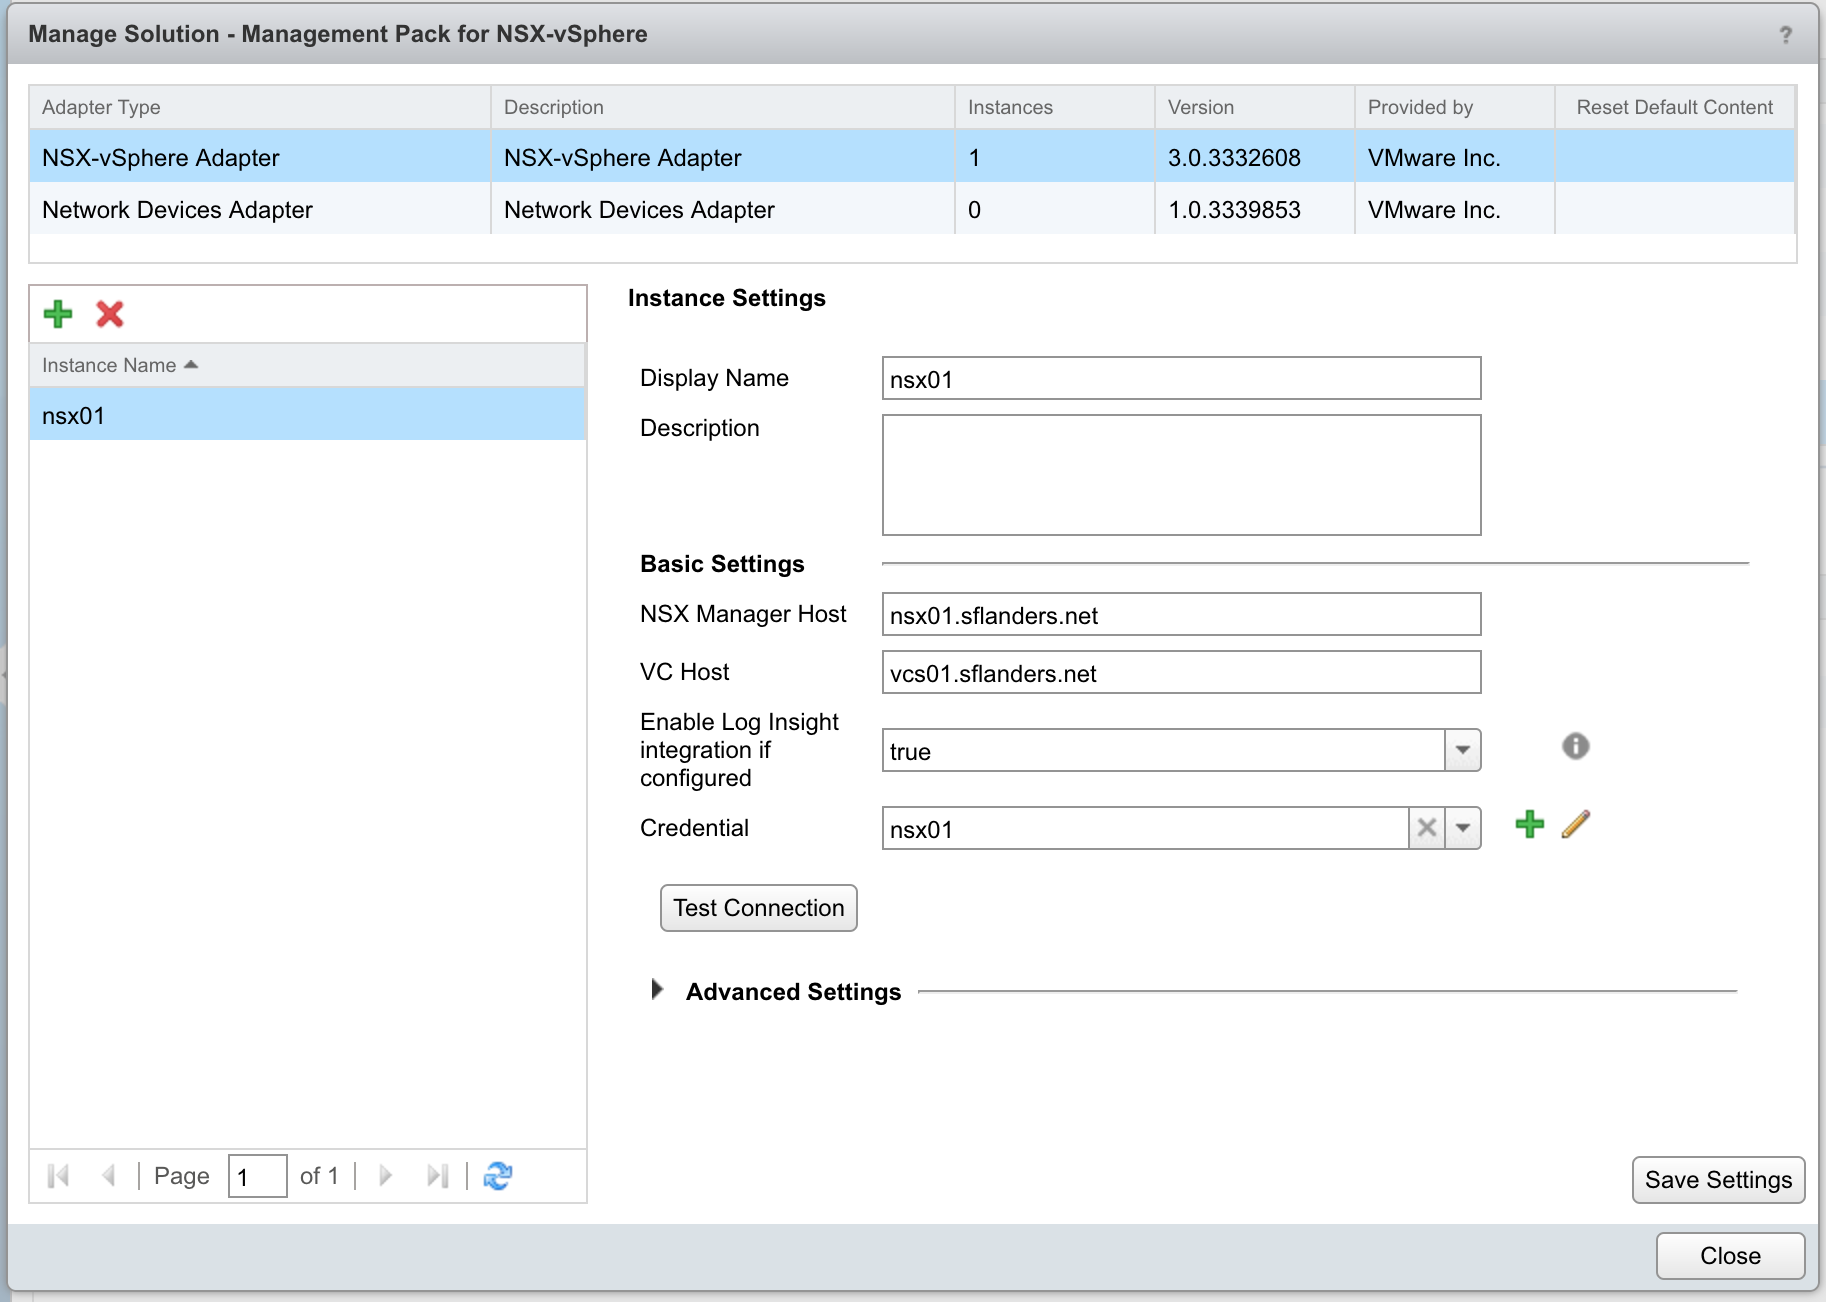This screenshot has width=1826, height=1302.
Task: Select the NSX-vSphere Adapter row
Action: pos(160,158)
